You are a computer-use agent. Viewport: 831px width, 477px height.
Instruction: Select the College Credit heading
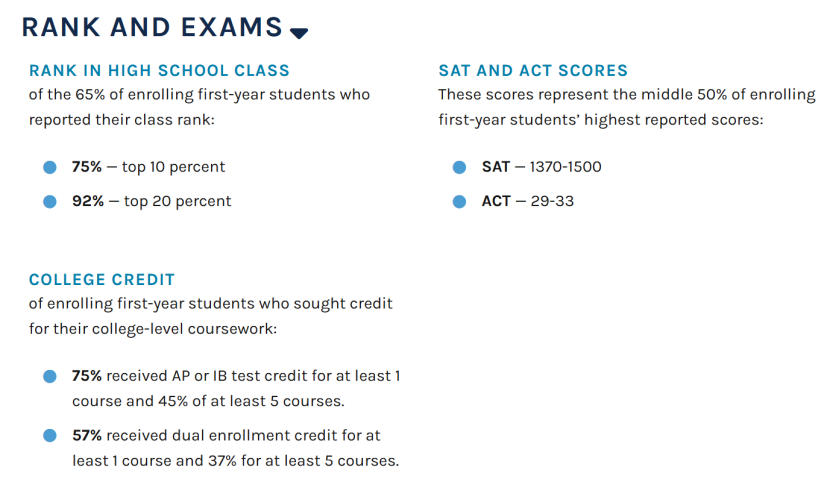[102, 279]
